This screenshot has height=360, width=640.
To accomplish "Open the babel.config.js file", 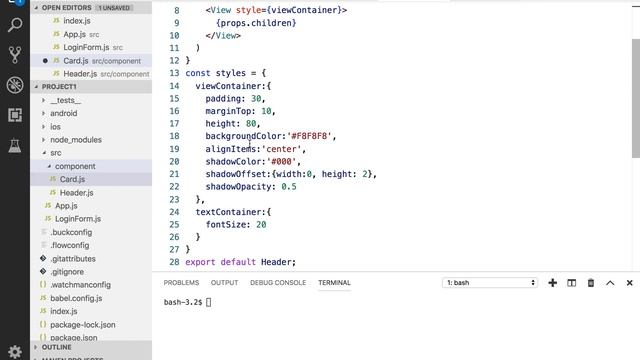I will [x=76, y=298].
